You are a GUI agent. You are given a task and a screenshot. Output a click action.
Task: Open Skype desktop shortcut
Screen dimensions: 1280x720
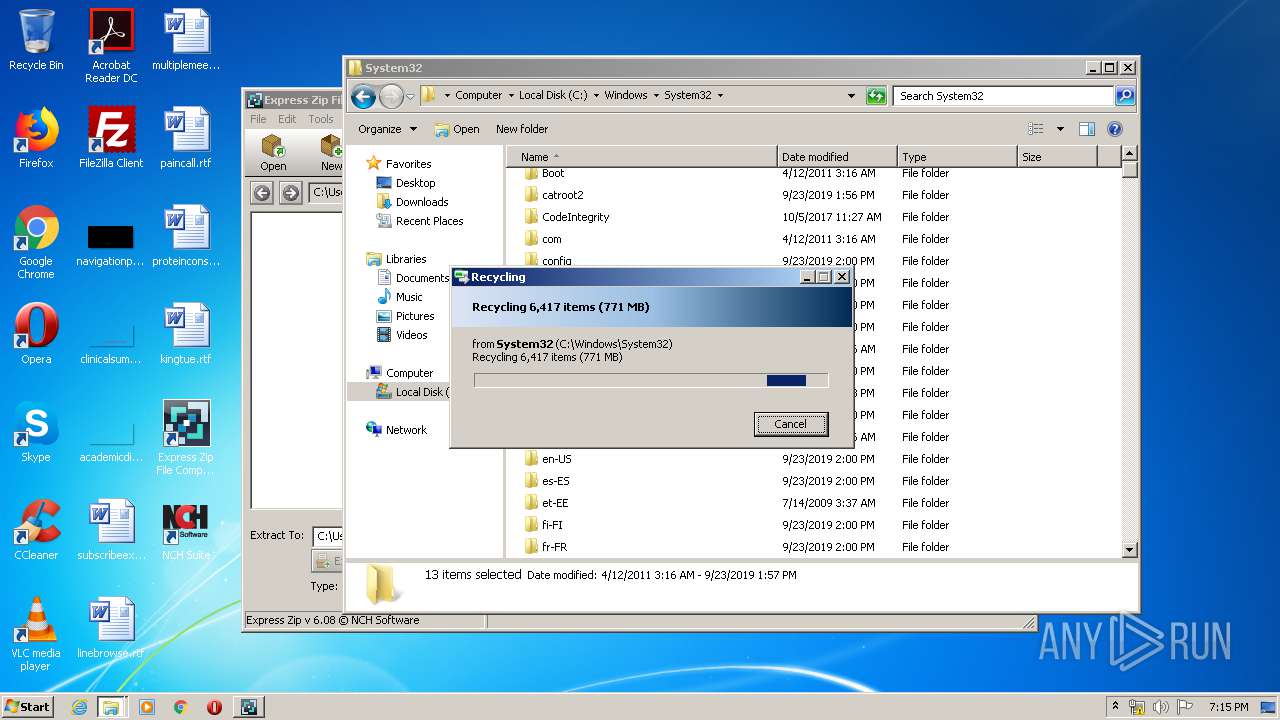pyautogui.click(x=36, y=432)
